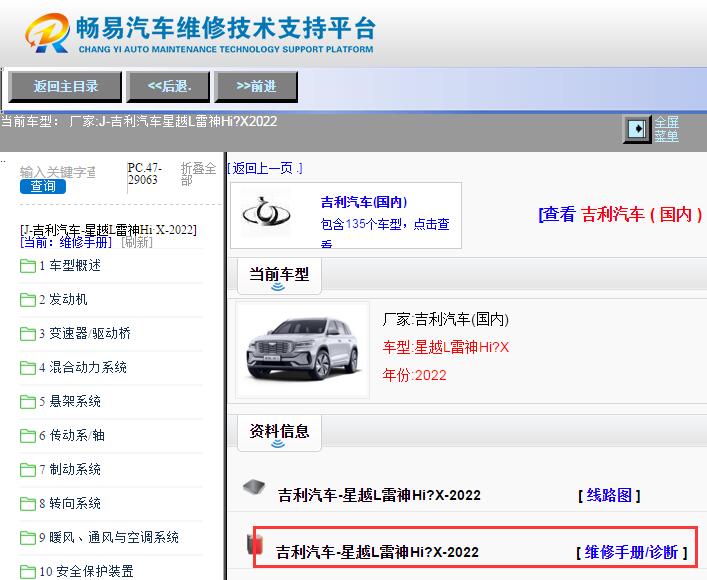Focus the keyword search input field
Screen dimensions: 707x580
pos(58,172)
